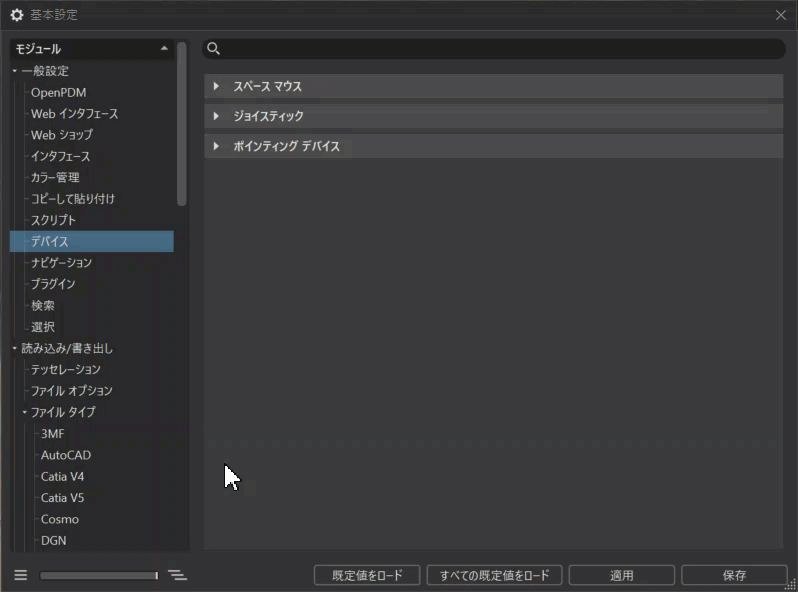
Task: Collapse the ファイル タイプ tree node
Action: (24, 412)
